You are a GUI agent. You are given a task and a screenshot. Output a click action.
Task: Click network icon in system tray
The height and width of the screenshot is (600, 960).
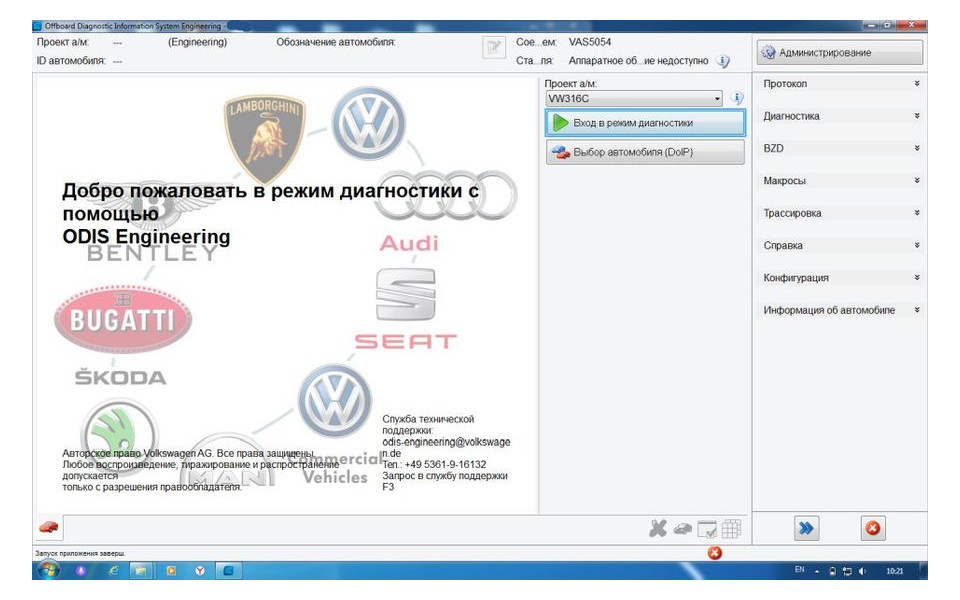point(847,571)
